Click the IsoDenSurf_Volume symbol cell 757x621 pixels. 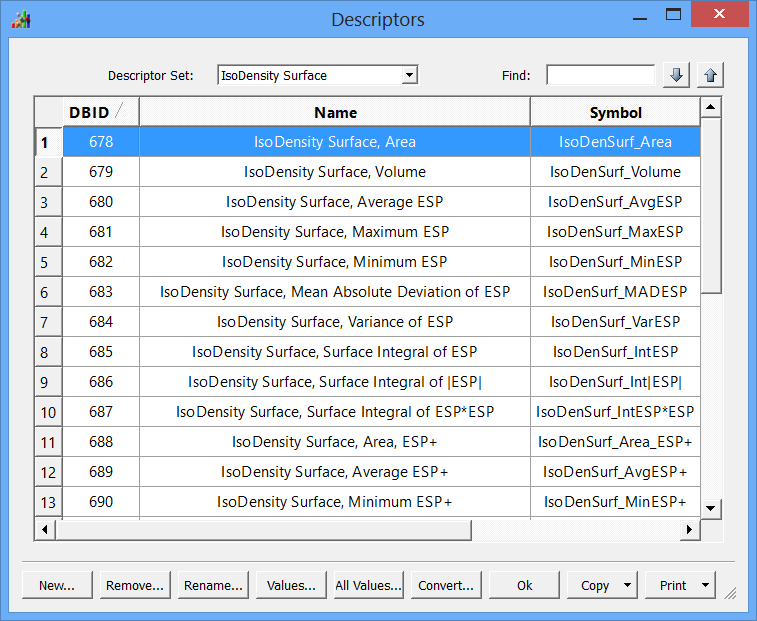point(616,172)
